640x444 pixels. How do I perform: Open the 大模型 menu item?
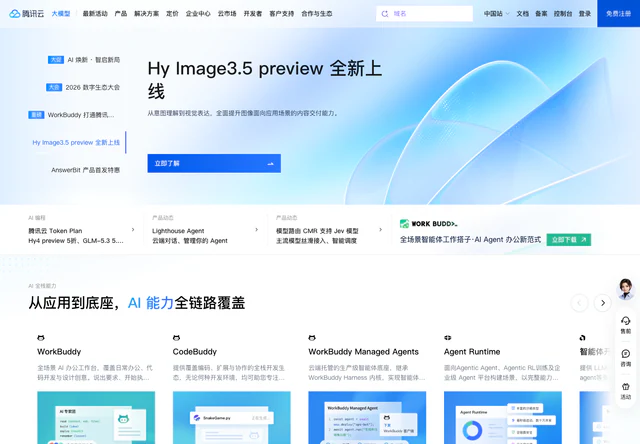61,13
